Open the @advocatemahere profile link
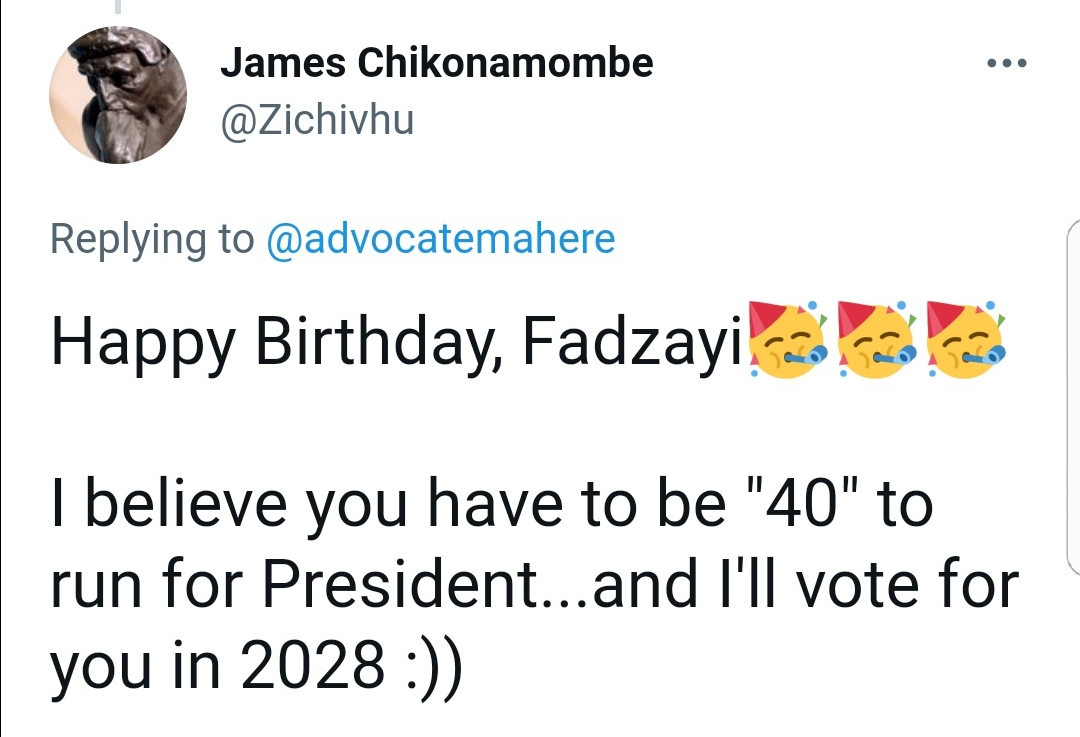Screen dimensions: 1080x737 [x=440, y=240]
